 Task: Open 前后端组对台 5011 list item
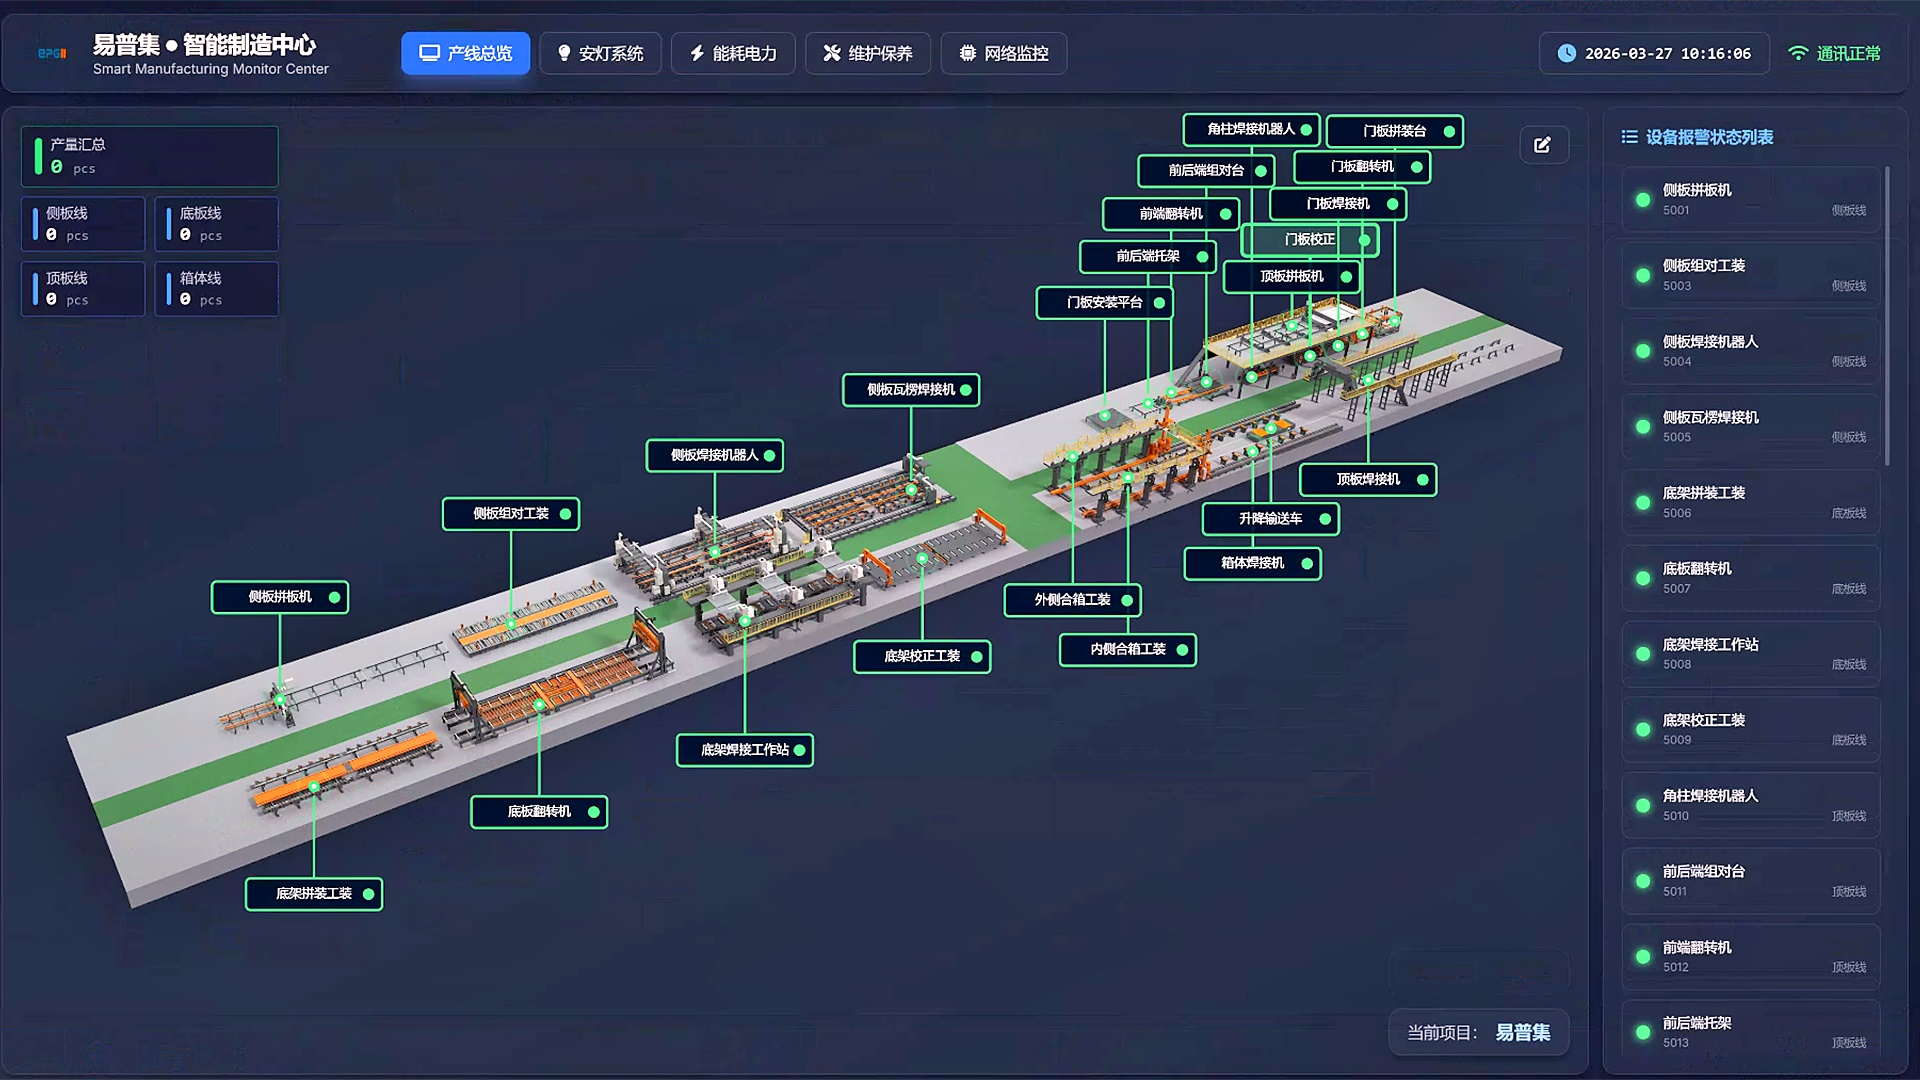click(x=1750, y=881)
